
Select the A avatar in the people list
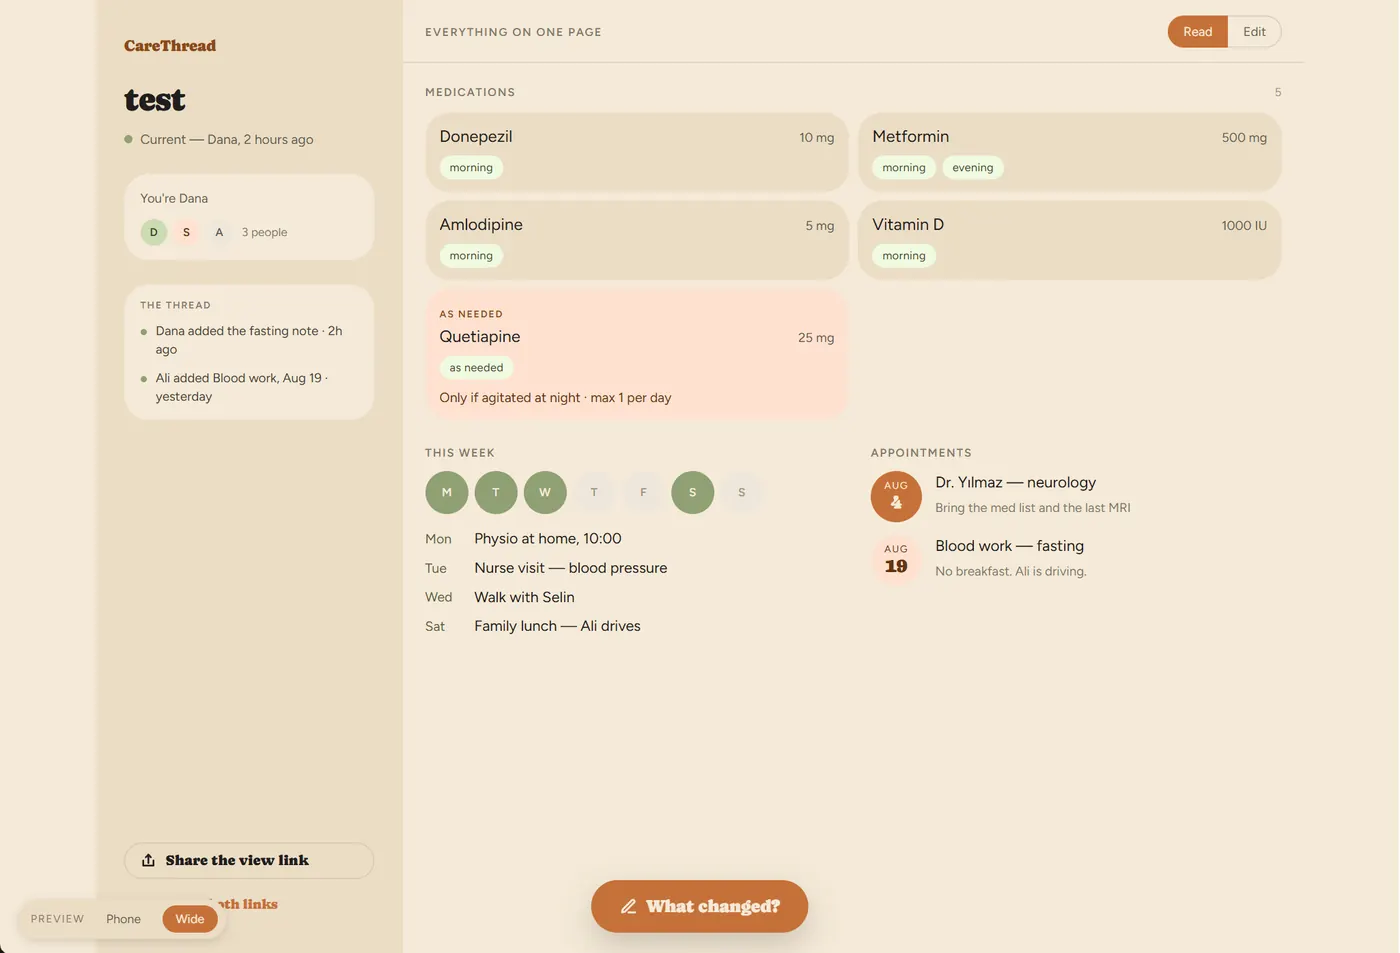(219, 232)
